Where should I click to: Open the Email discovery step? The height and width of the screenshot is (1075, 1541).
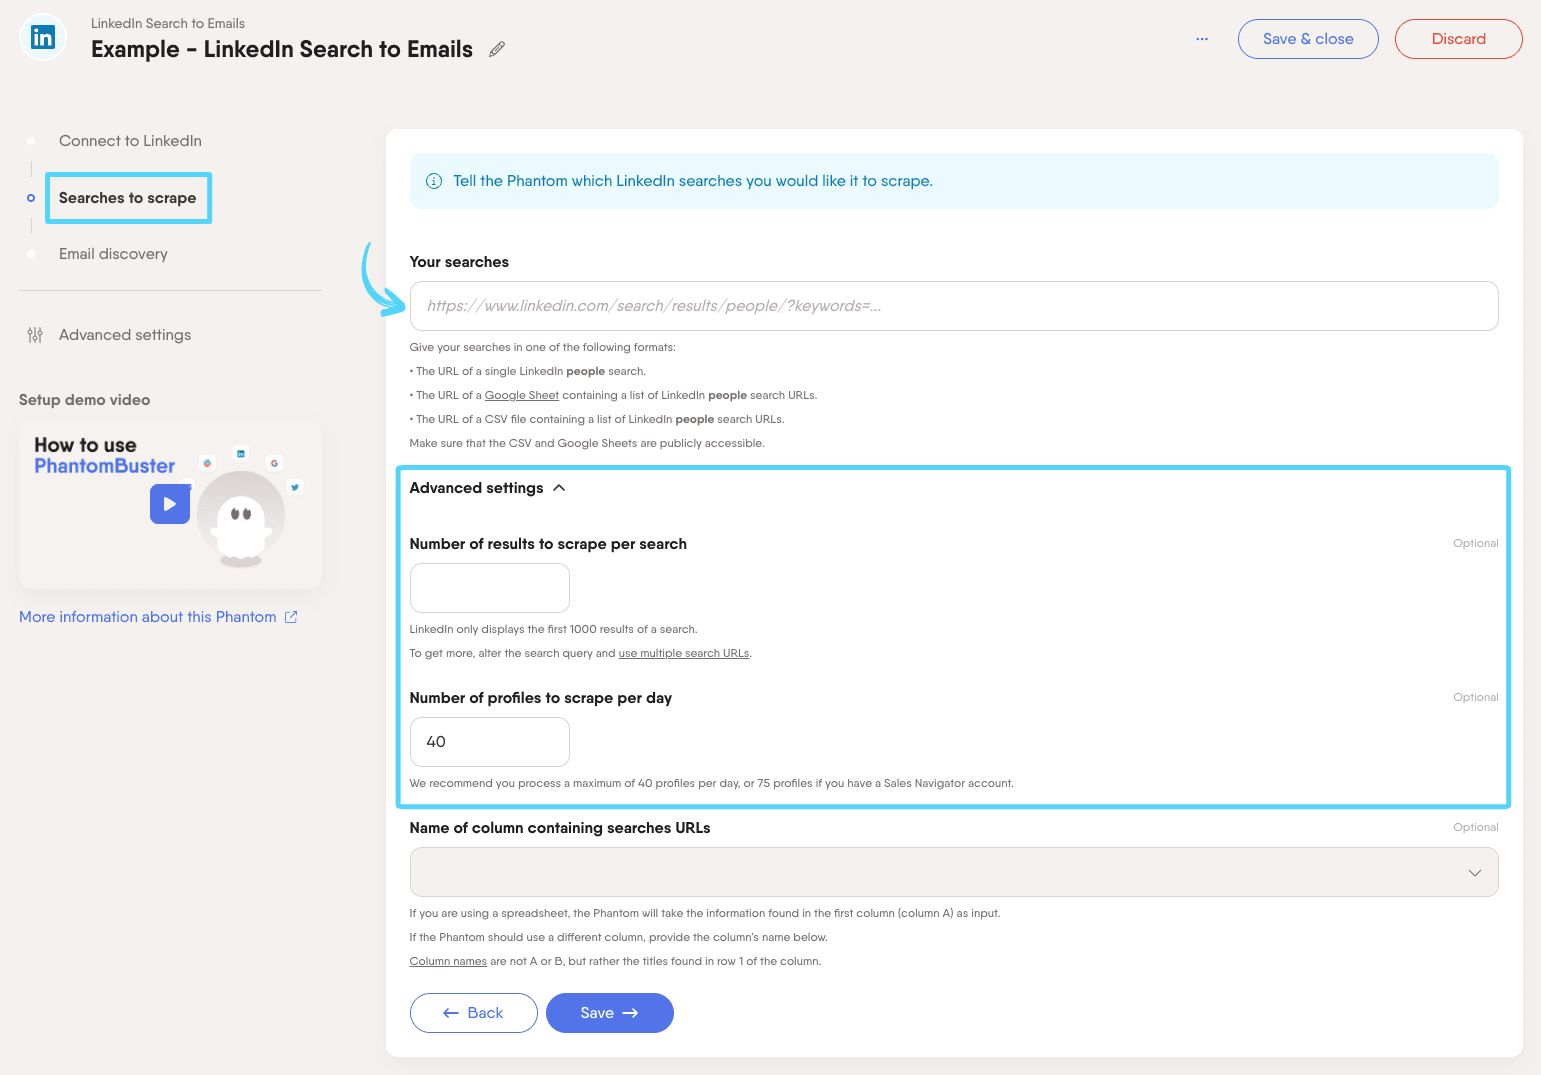[113, 254]
